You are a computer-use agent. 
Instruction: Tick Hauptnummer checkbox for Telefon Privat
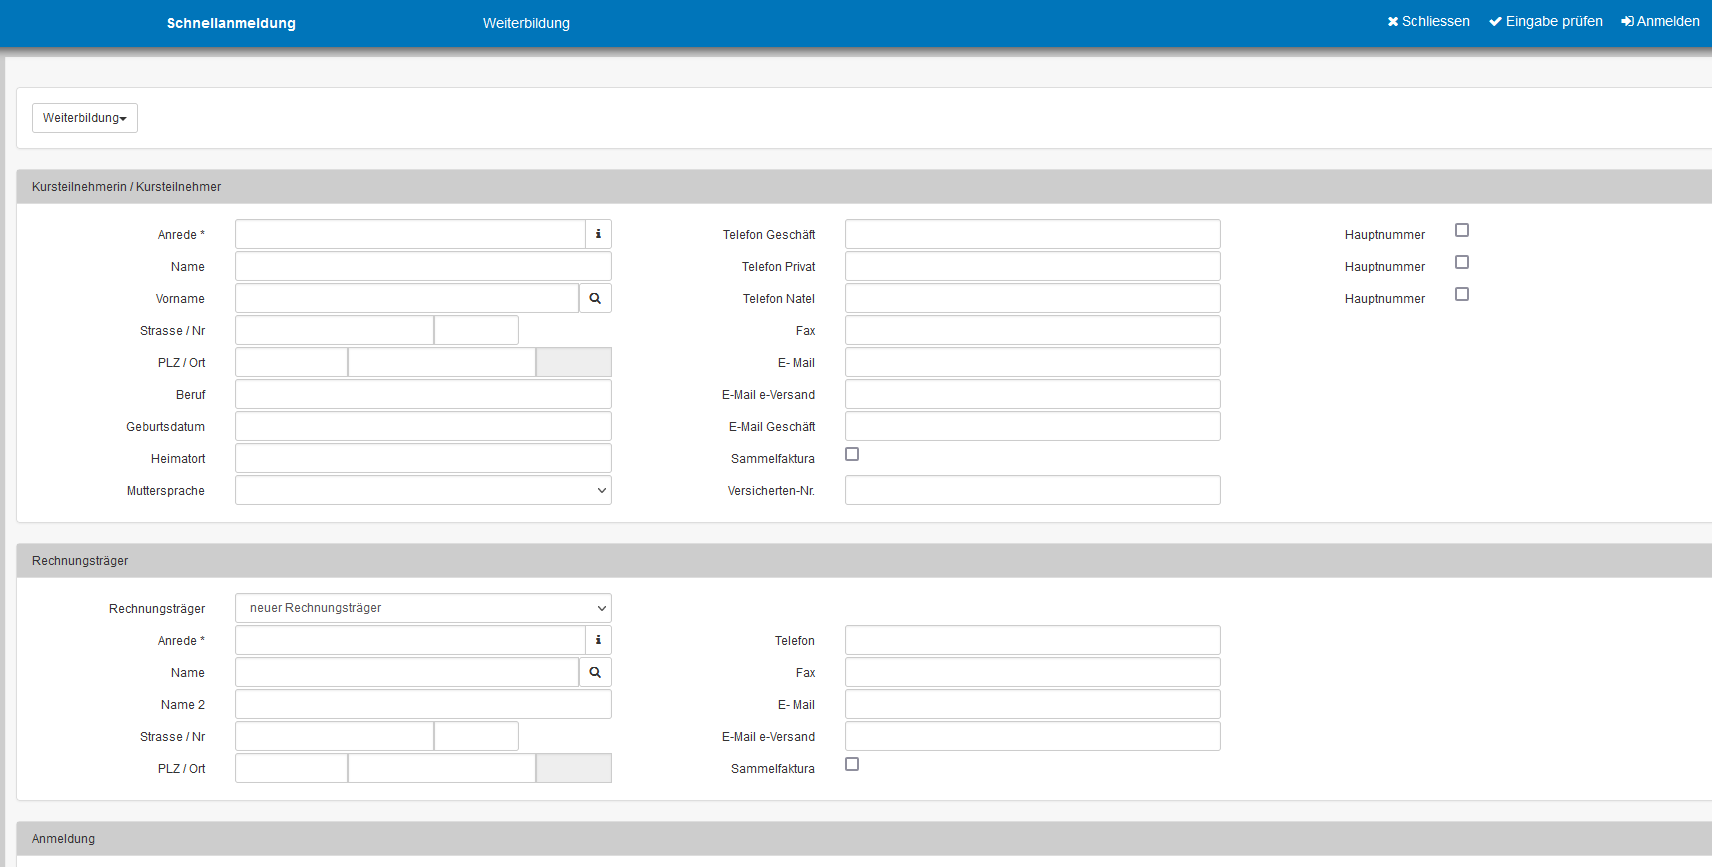[x=1462, y=262]
